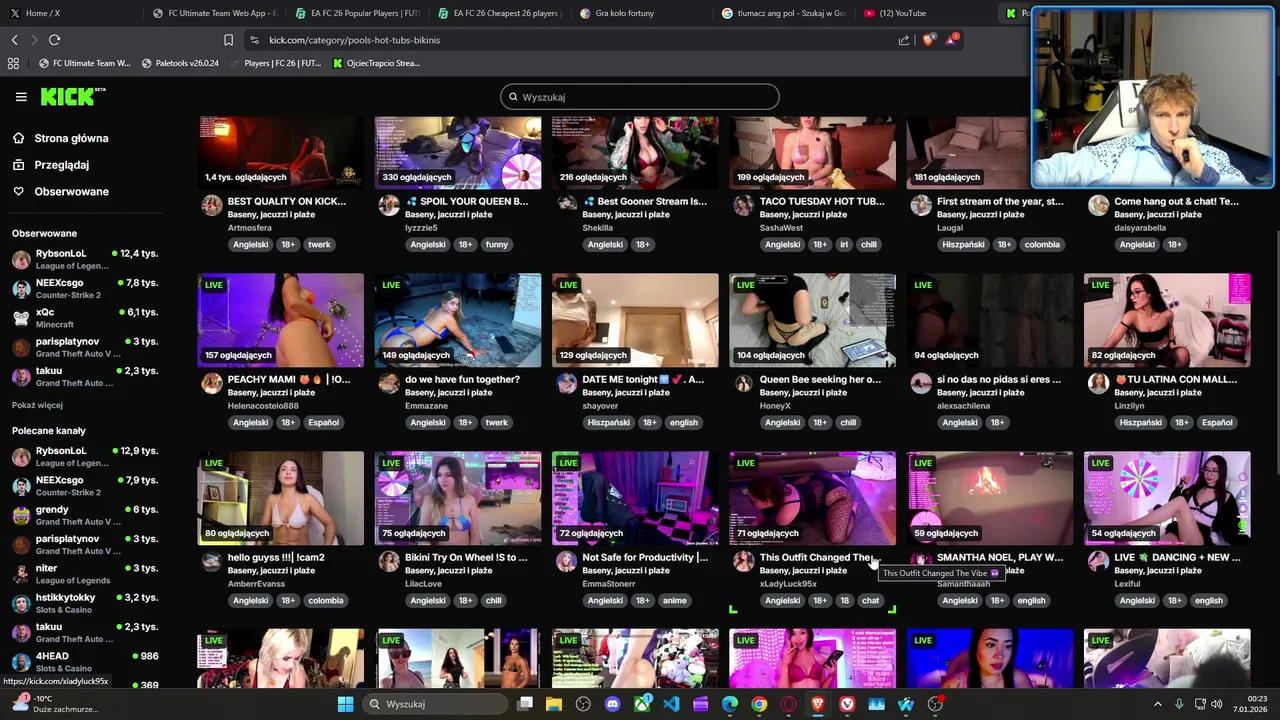This screenshot has height=720, width=1280.
Task: Open Google Chrome from taskbar
Action: [759, 704]
